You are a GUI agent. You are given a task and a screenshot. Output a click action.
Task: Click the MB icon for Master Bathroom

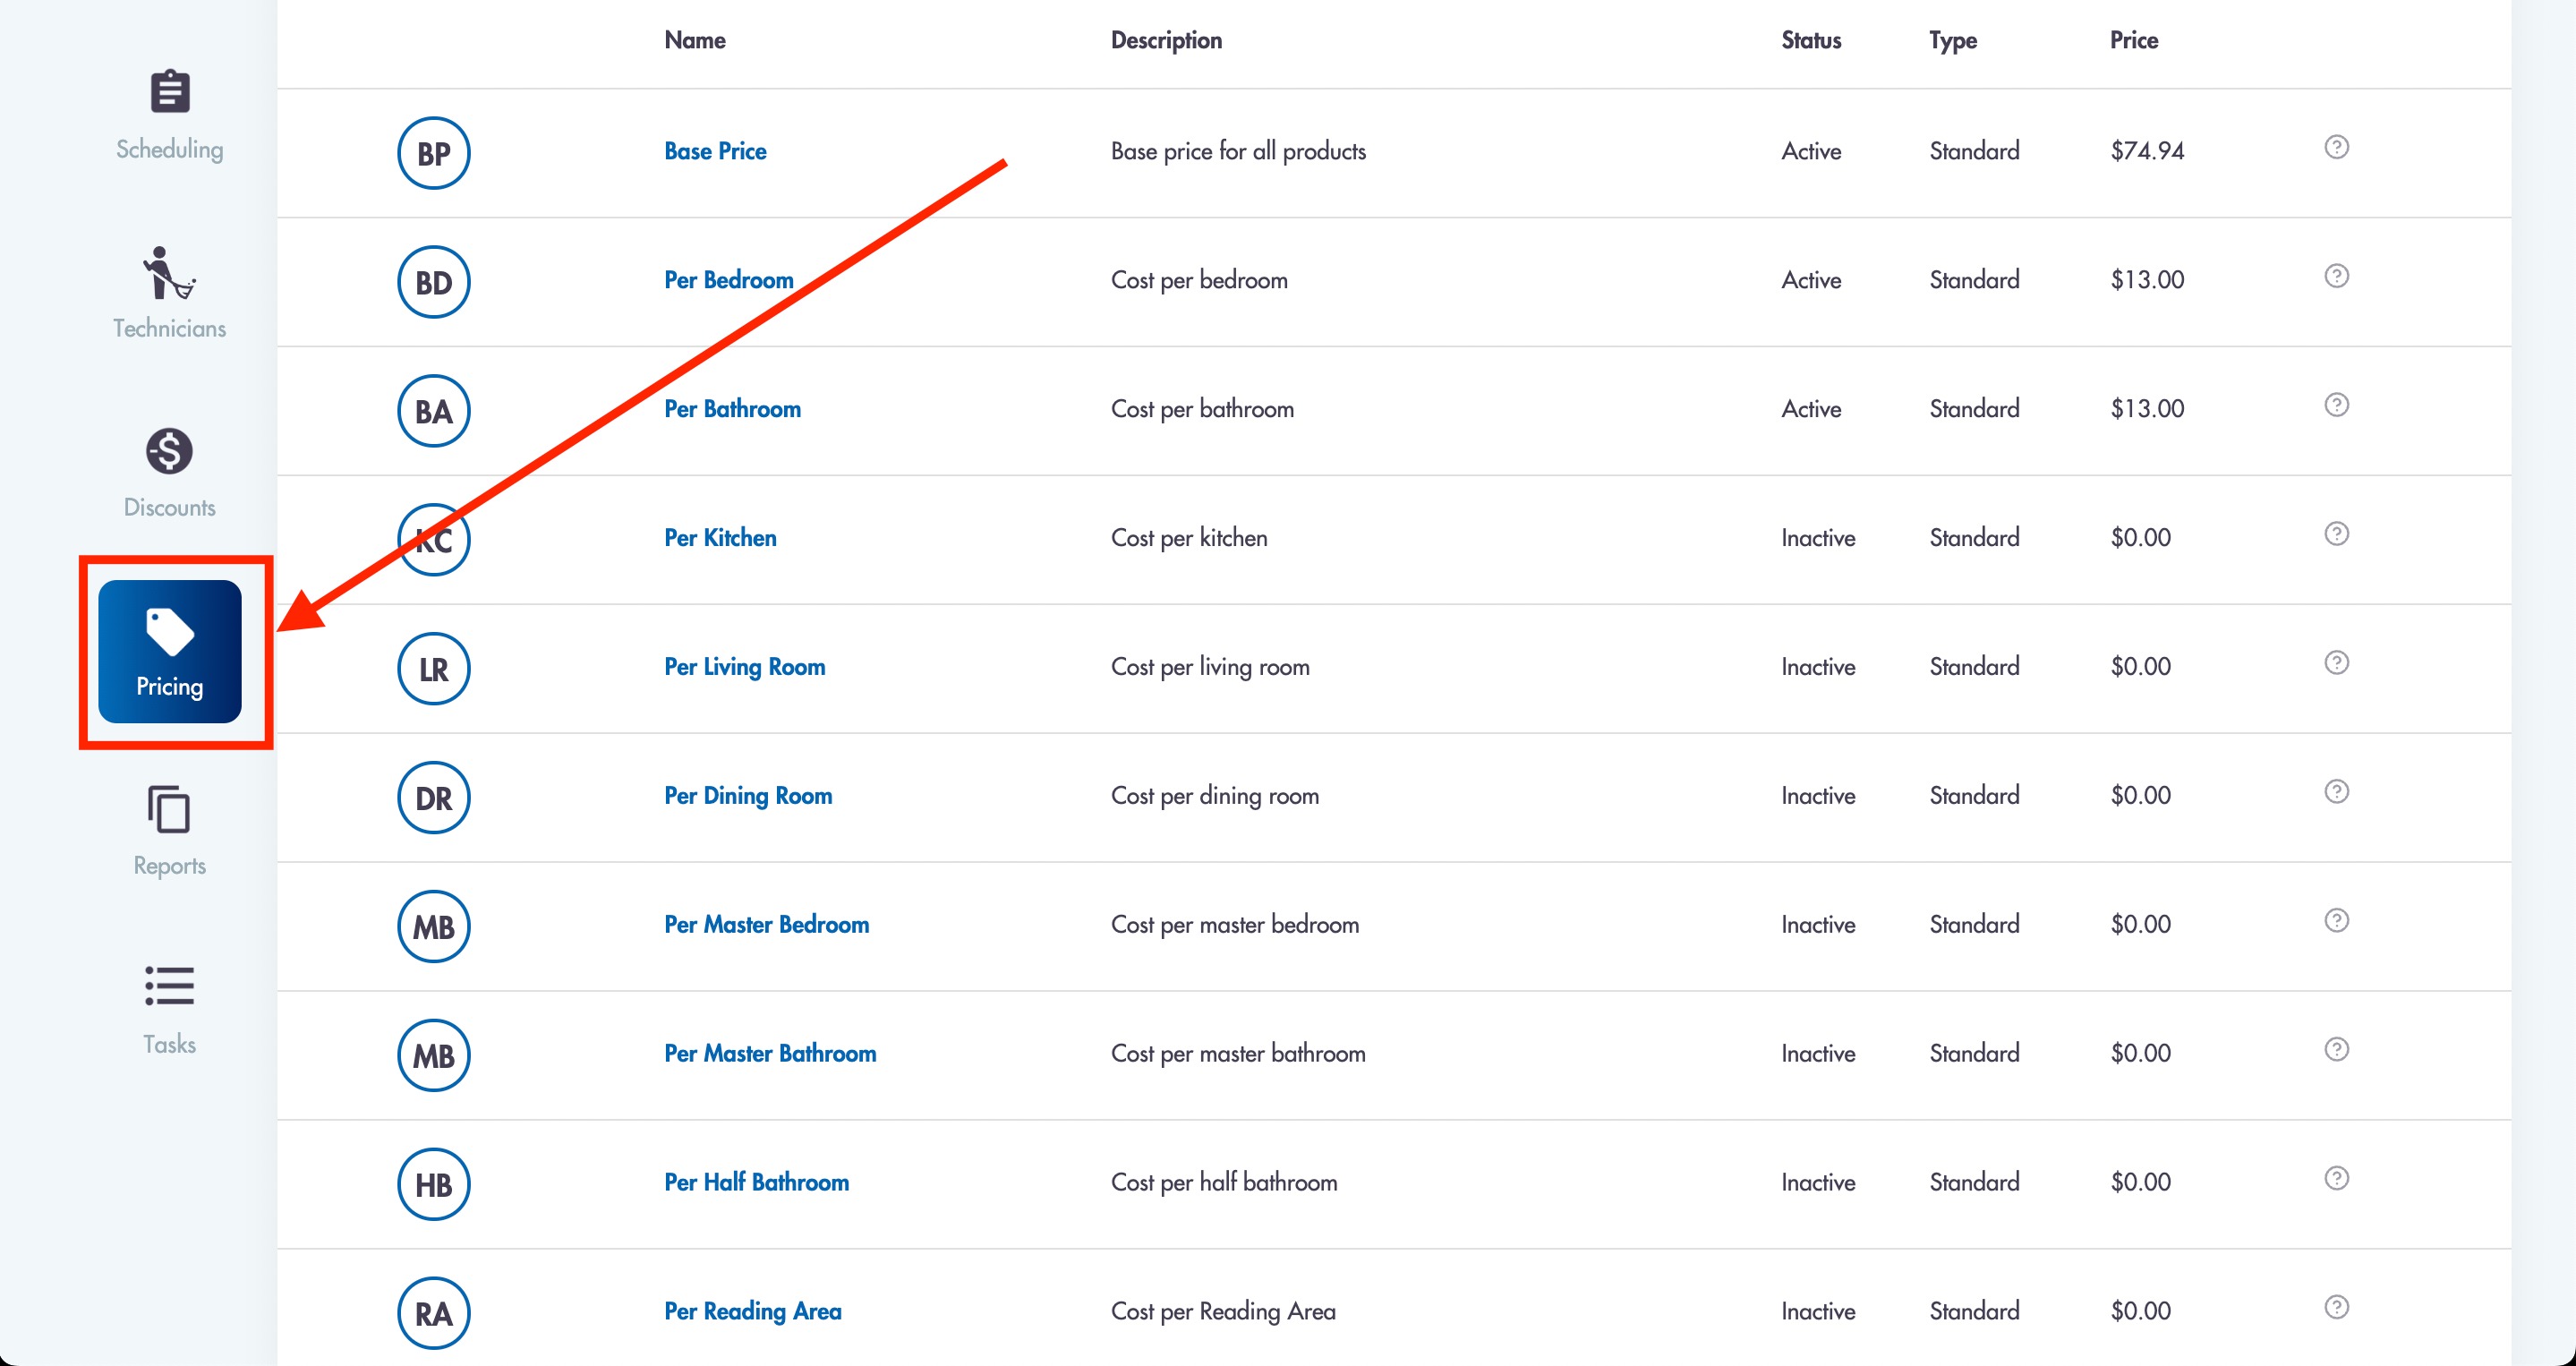coord(433,1056)
